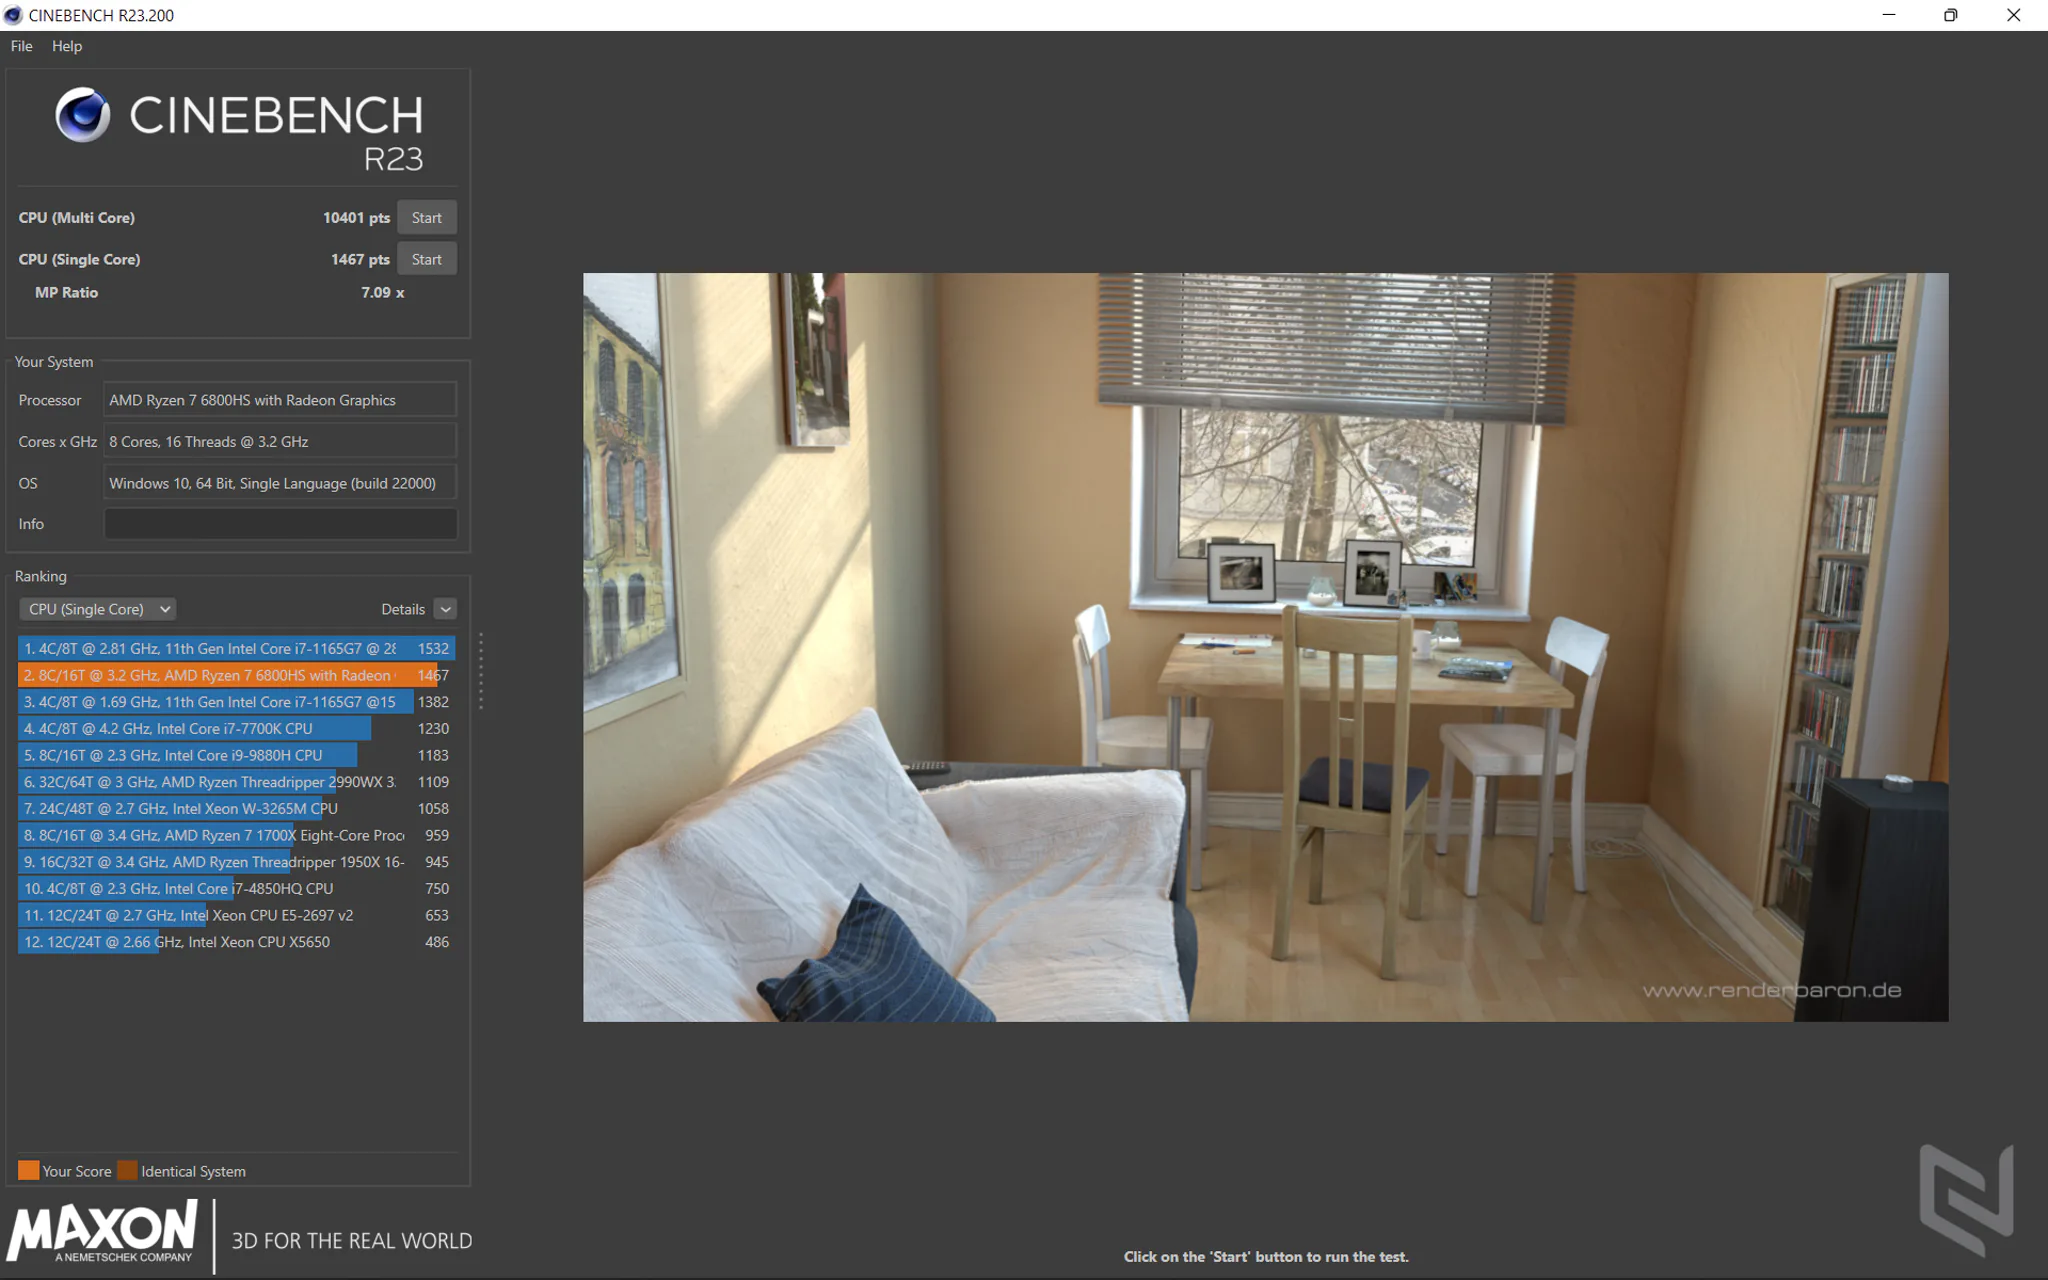The image size is (2048, 1280).
Task: Click the rendered room preview image
Action: coord(1265,647)
